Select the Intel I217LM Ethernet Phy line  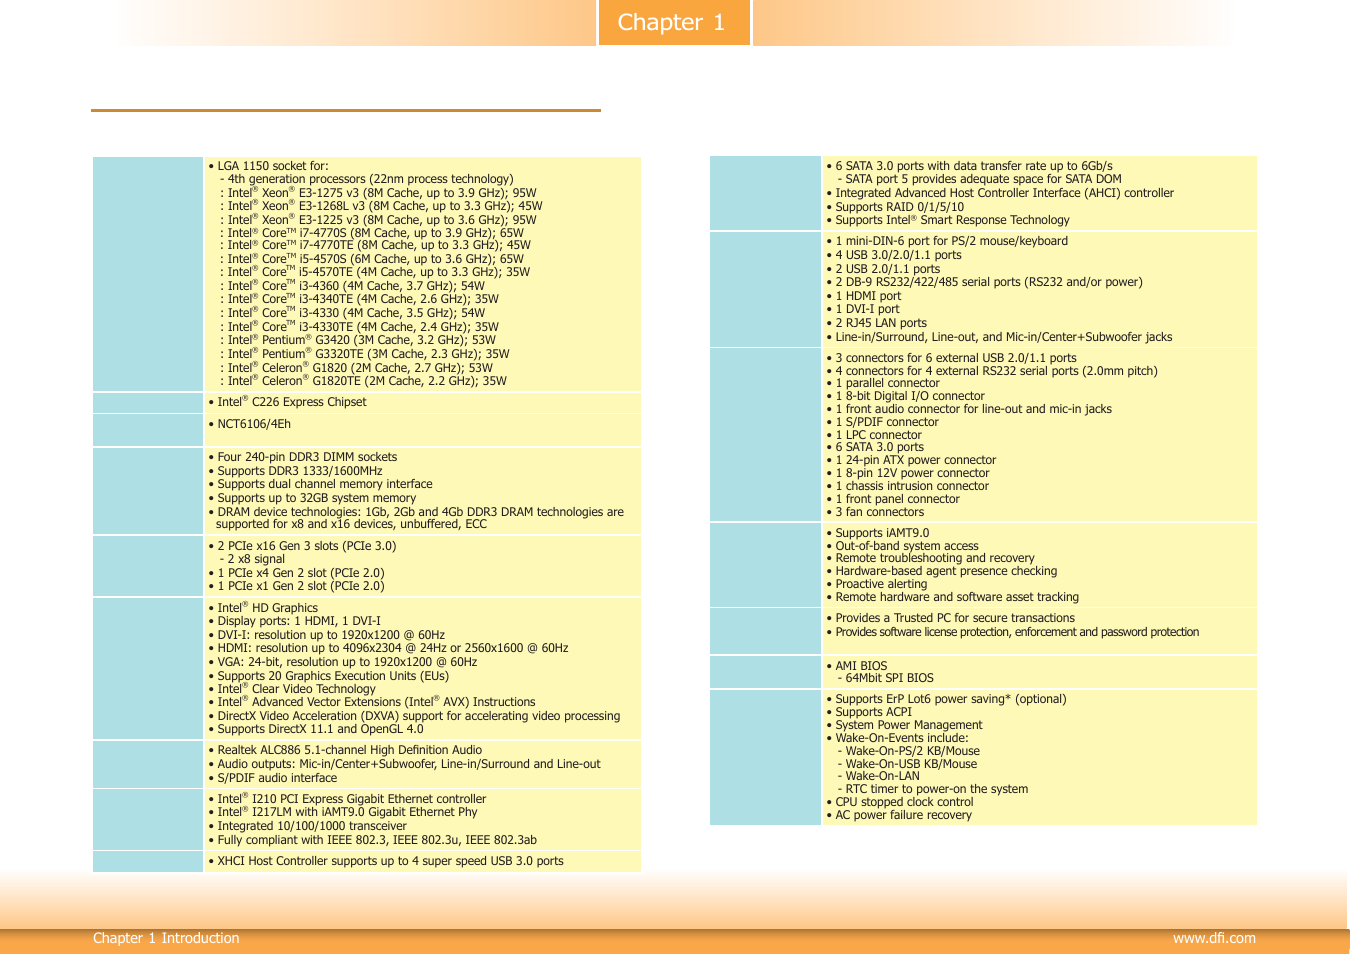[343, 812]
